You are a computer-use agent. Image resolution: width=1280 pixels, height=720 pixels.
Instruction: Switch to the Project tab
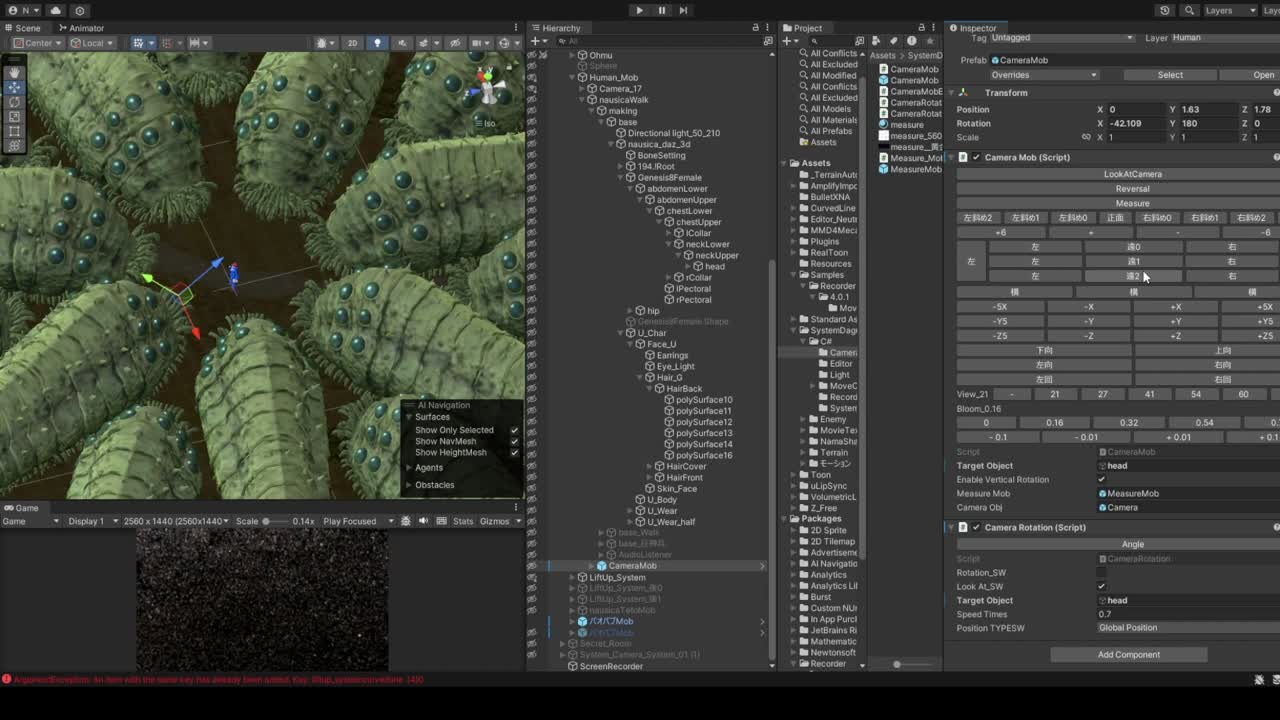806,28
